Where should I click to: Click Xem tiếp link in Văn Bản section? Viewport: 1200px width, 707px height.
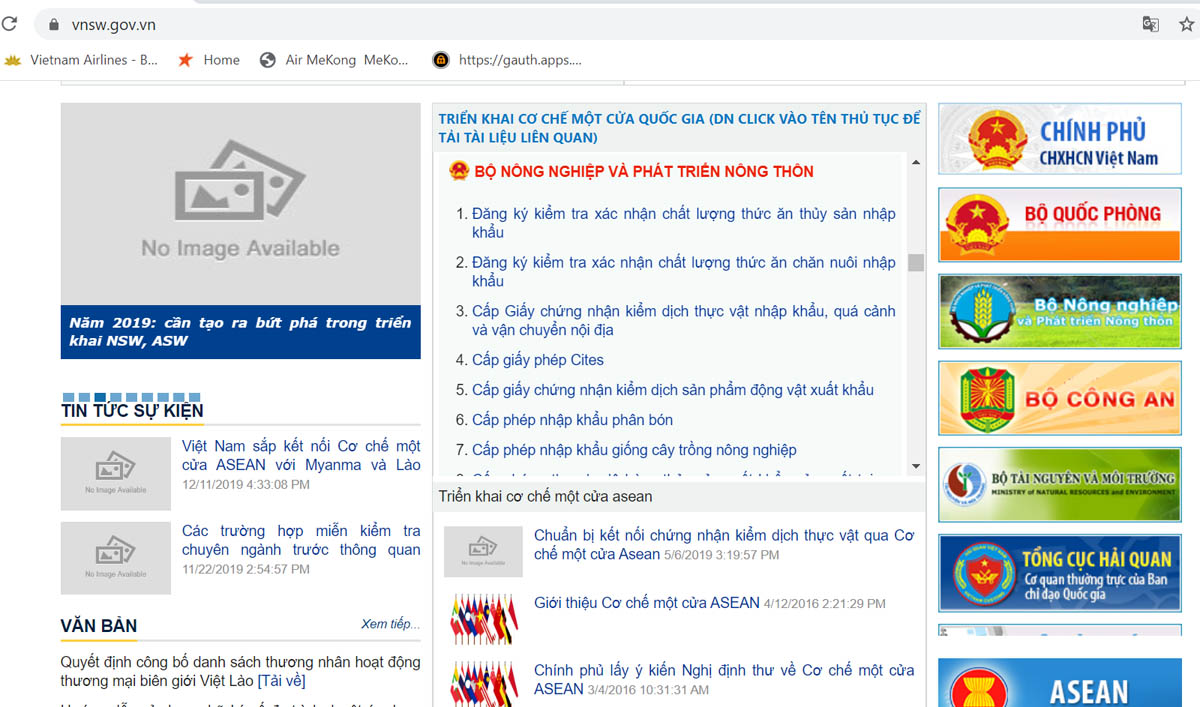[x=391, y=624]
